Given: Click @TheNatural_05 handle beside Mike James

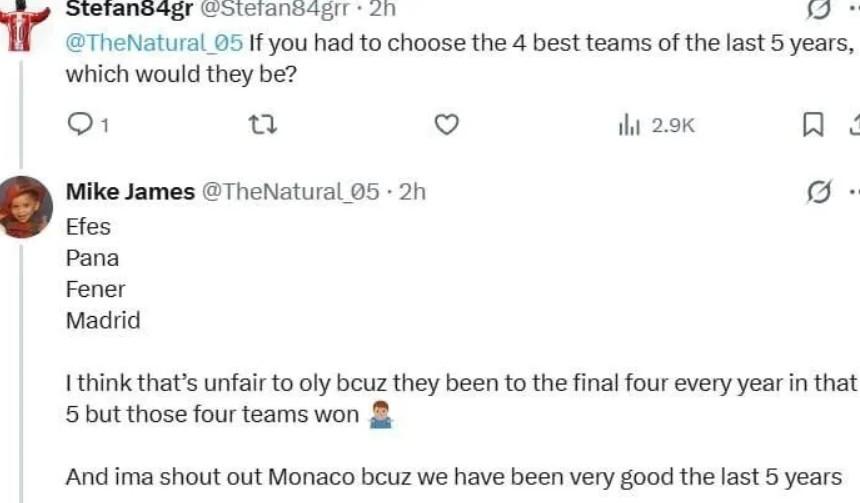Looking at the screenshot, I should [291, 191].
